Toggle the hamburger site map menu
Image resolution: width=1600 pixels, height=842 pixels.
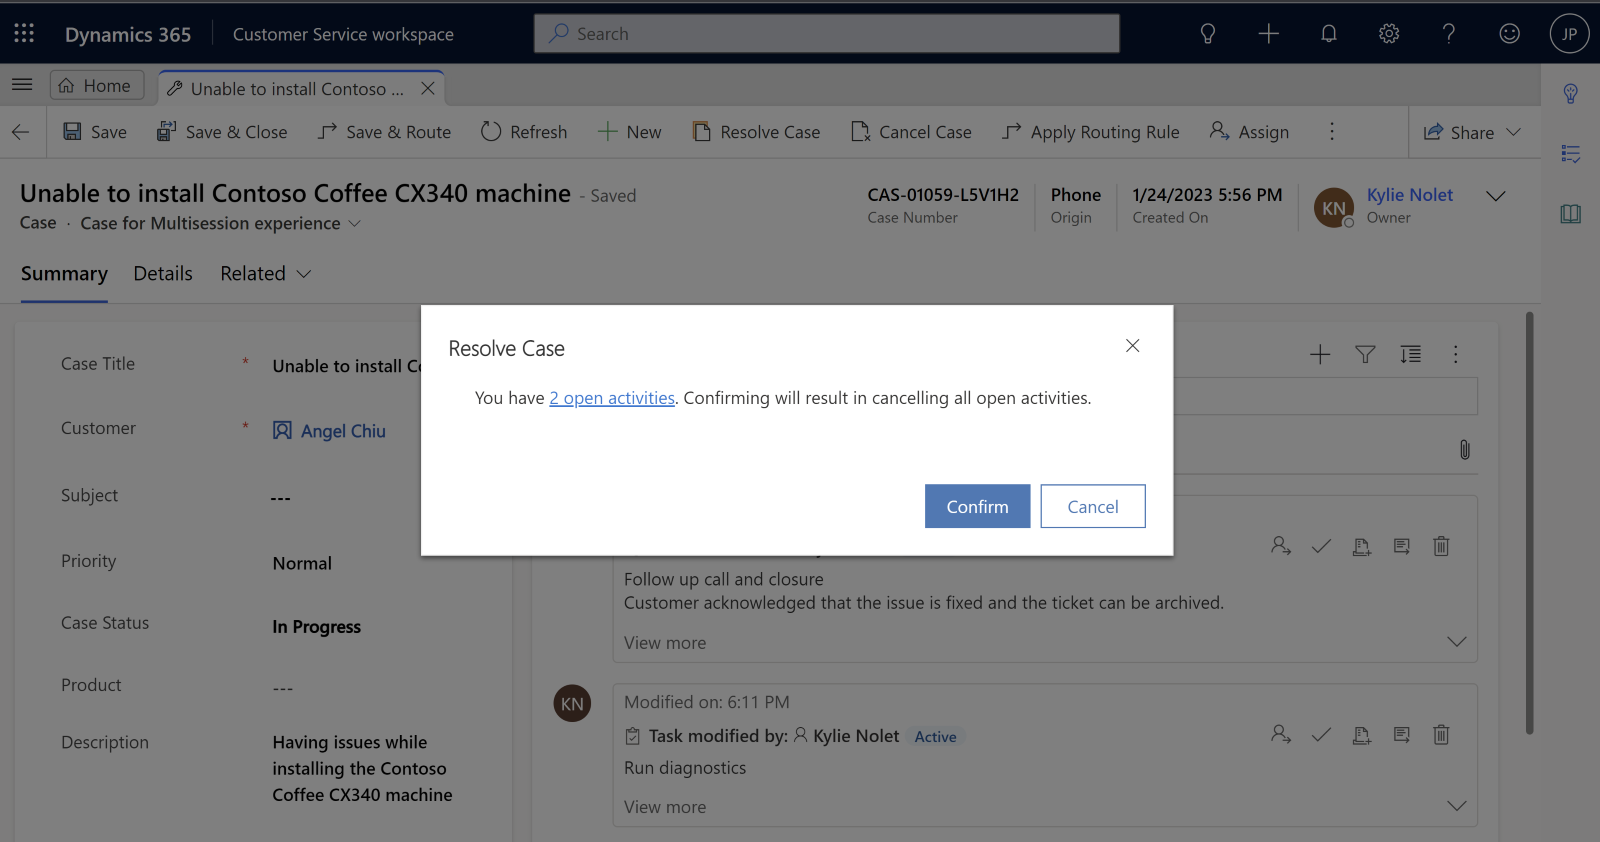[22, 85]
